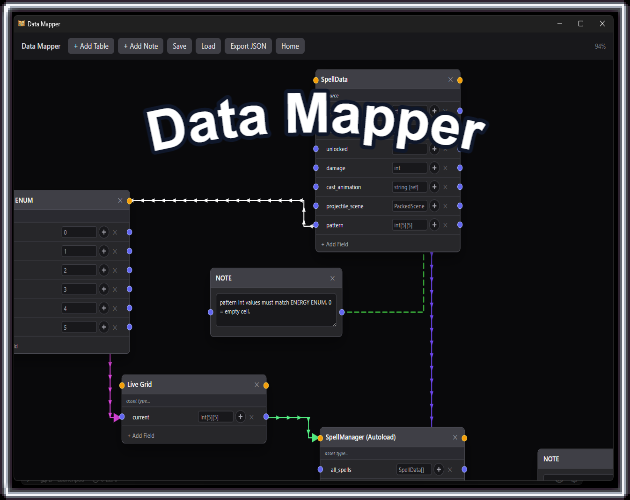Screen dimensions: 630x500
Task: Click the plus button on ENUM value 4 row
Action: tap(104, 308)
